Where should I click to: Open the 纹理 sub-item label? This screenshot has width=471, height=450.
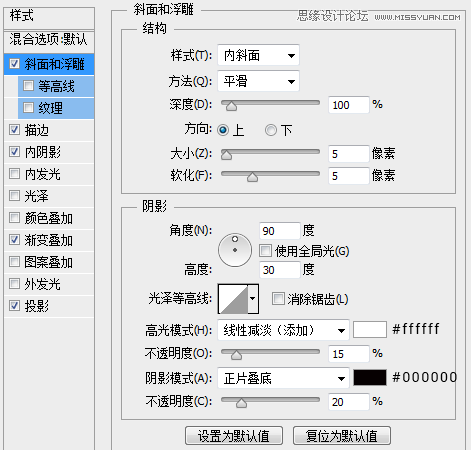50,108
